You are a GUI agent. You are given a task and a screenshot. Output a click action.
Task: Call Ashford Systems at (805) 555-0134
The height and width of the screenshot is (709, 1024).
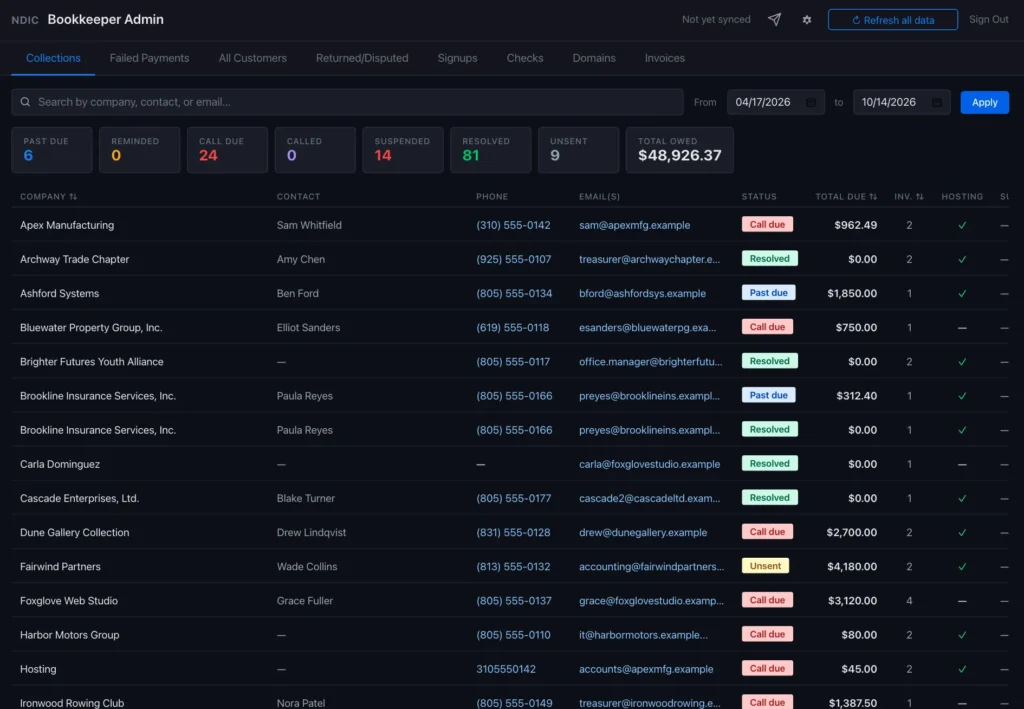pos(514,294)
